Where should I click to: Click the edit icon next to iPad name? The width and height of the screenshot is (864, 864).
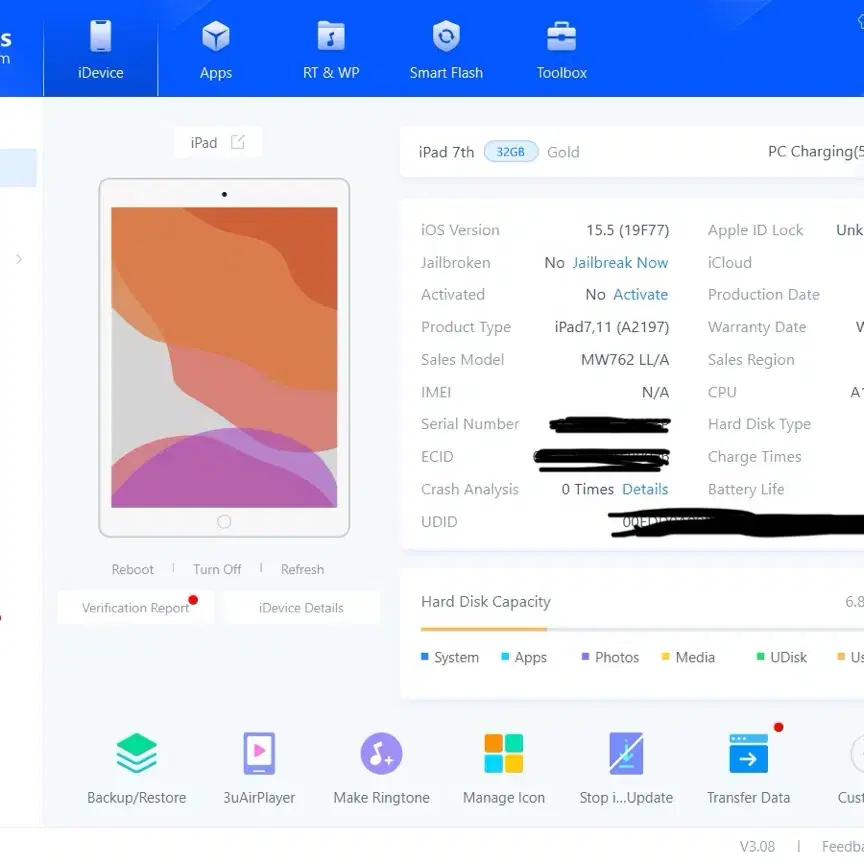click(237, 142)
